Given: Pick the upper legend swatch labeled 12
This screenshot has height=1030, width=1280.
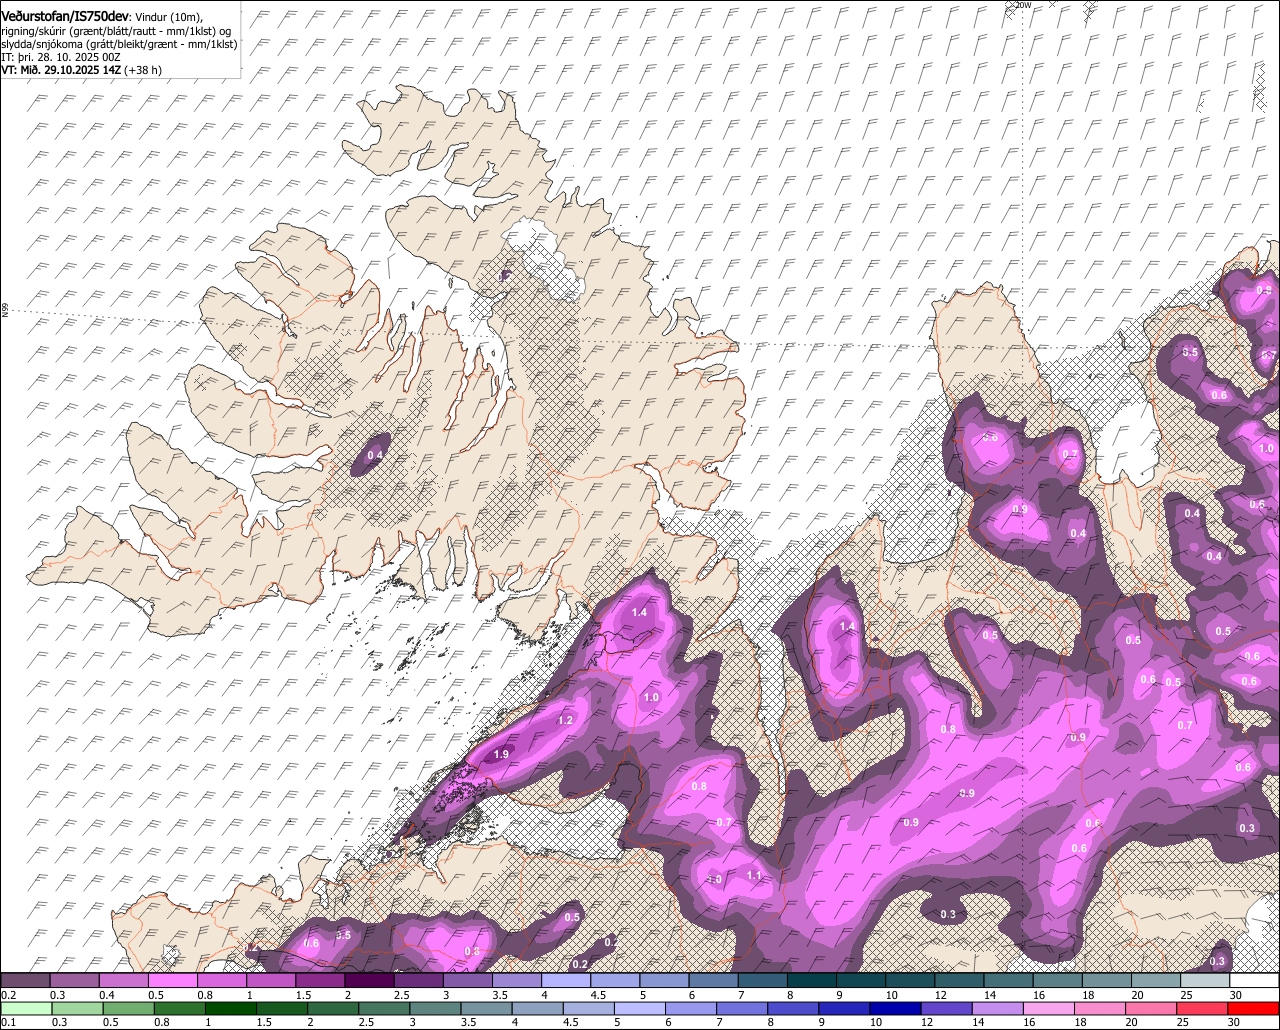Looking at the screenshot, I should 959,980.
